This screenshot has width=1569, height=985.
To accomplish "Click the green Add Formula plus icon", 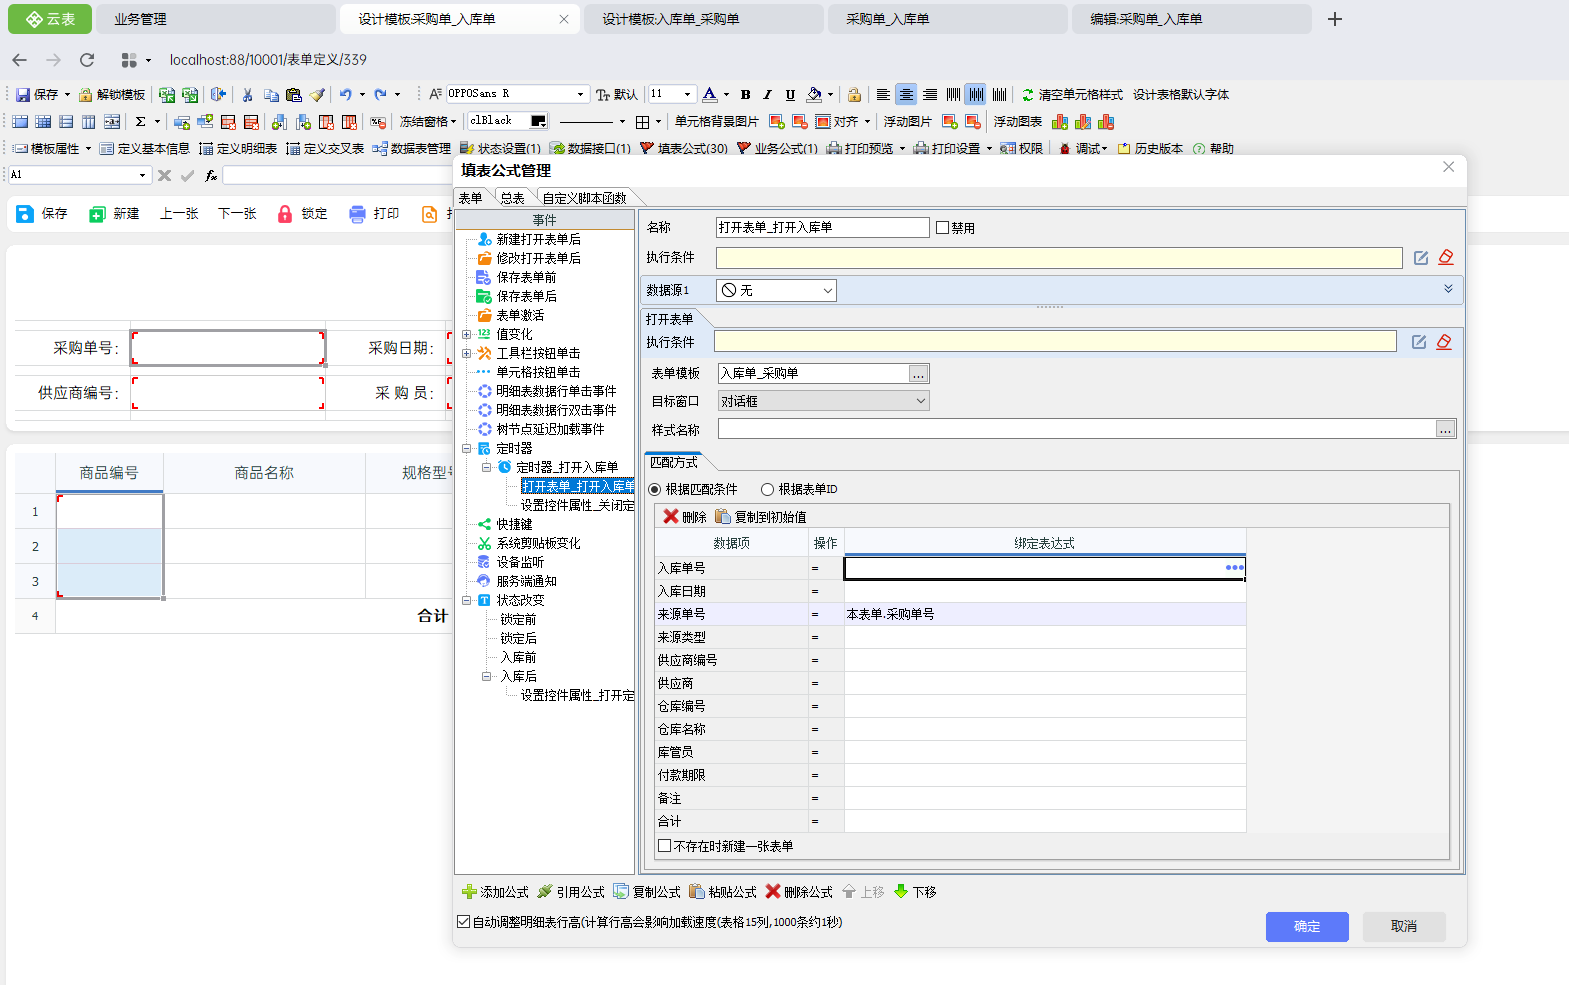I will [469, 892].
